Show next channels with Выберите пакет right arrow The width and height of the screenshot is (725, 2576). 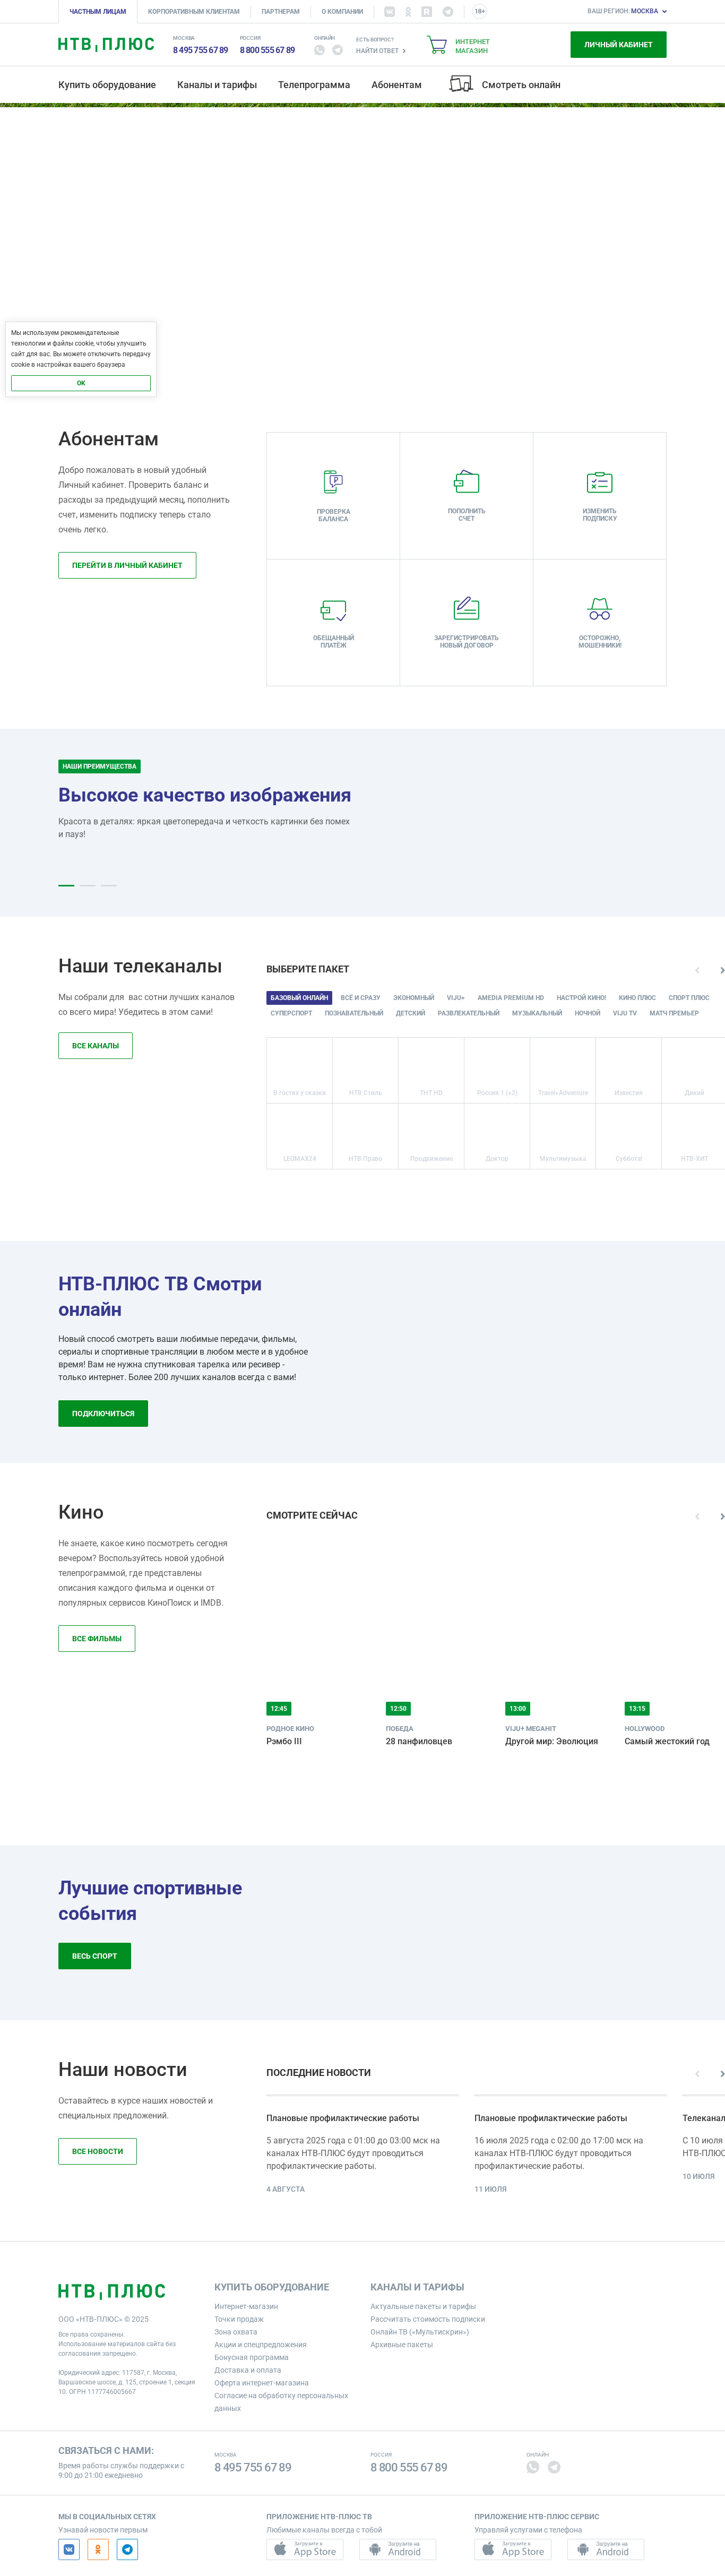click(721, 970)
